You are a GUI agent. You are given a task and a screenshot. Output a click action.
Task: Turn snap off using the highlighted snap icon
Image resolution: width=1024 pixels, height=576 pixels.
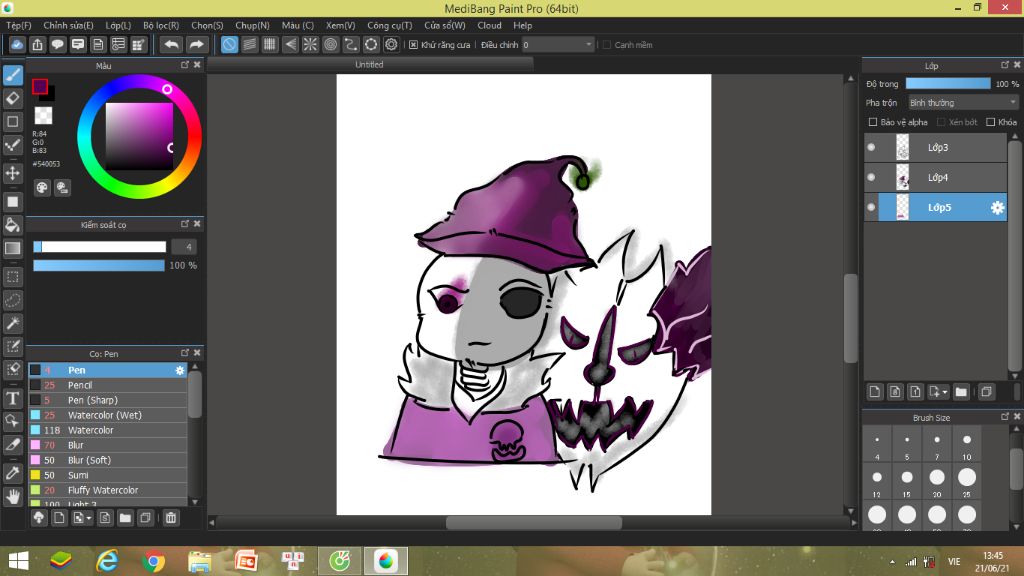tap(229, 44)
